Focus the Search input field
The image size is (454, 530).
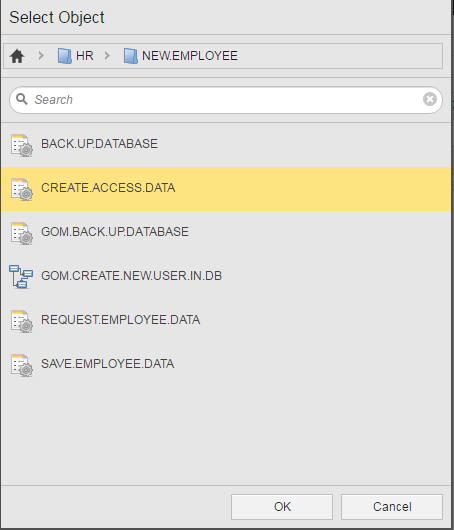[226, 100]
